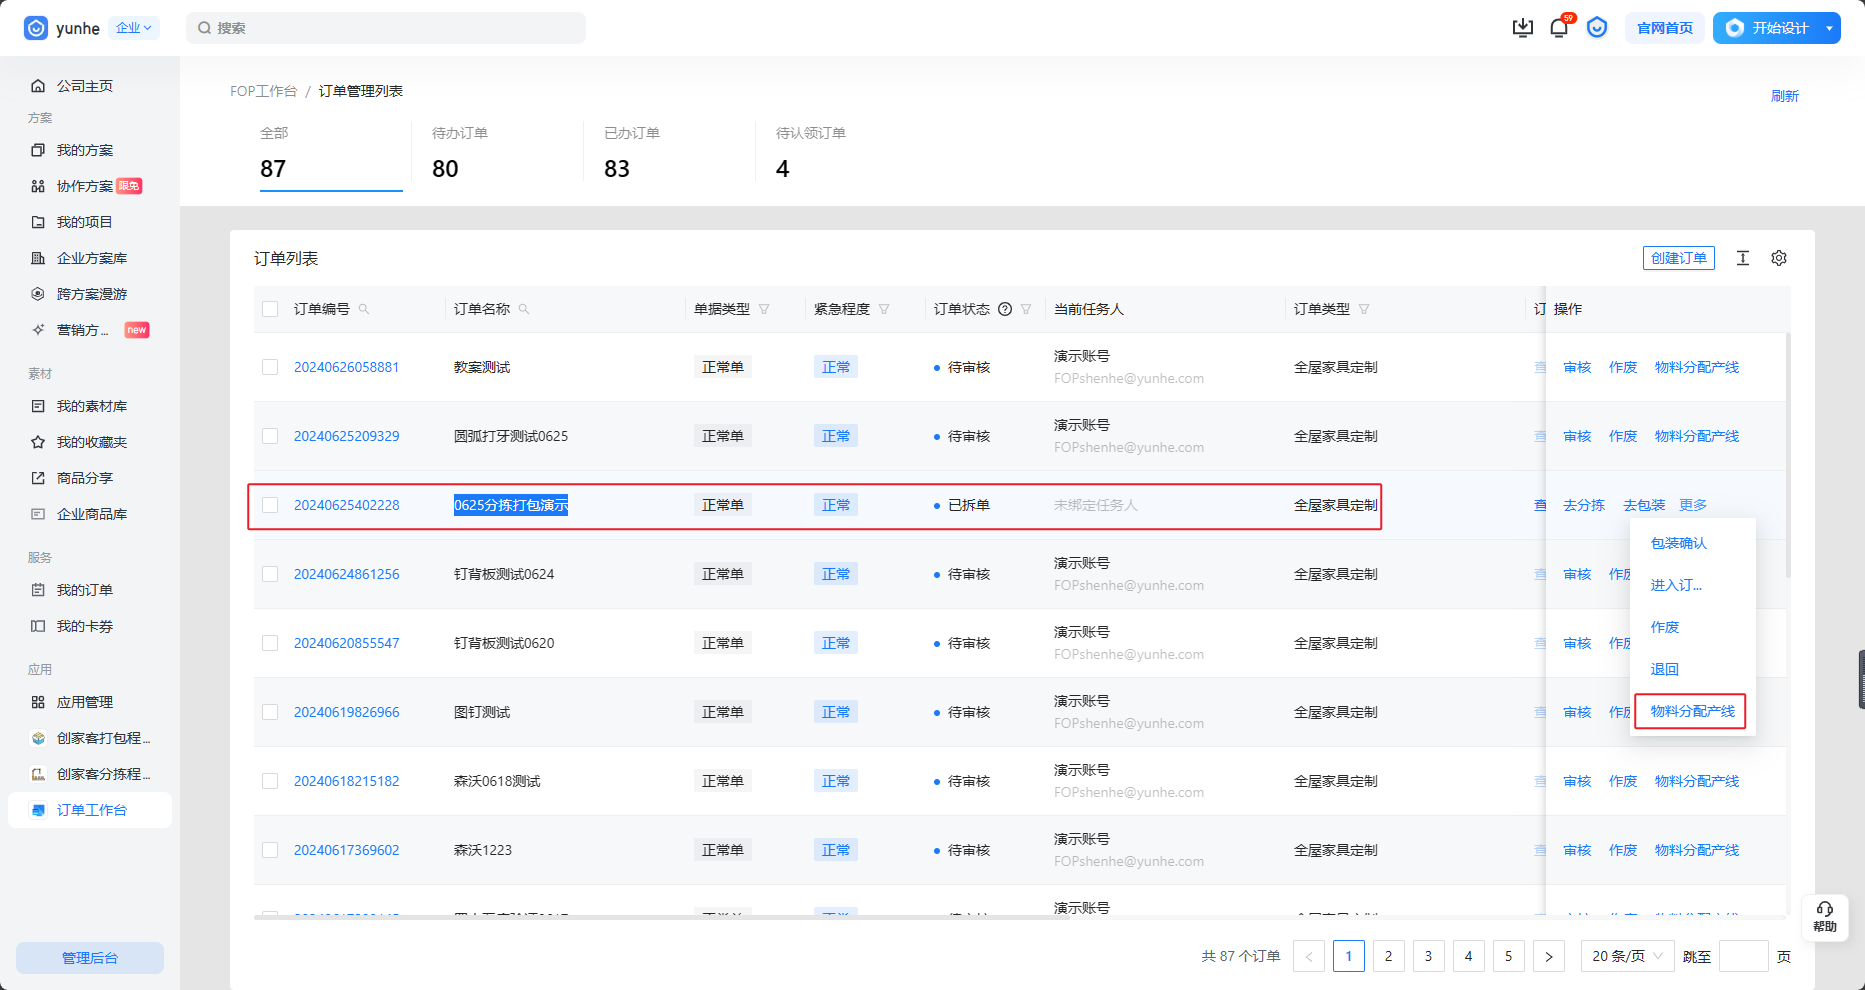This screenshot has width=1865, height=990.
Task: Open order link 20240624861256
Action: (346, 574)
